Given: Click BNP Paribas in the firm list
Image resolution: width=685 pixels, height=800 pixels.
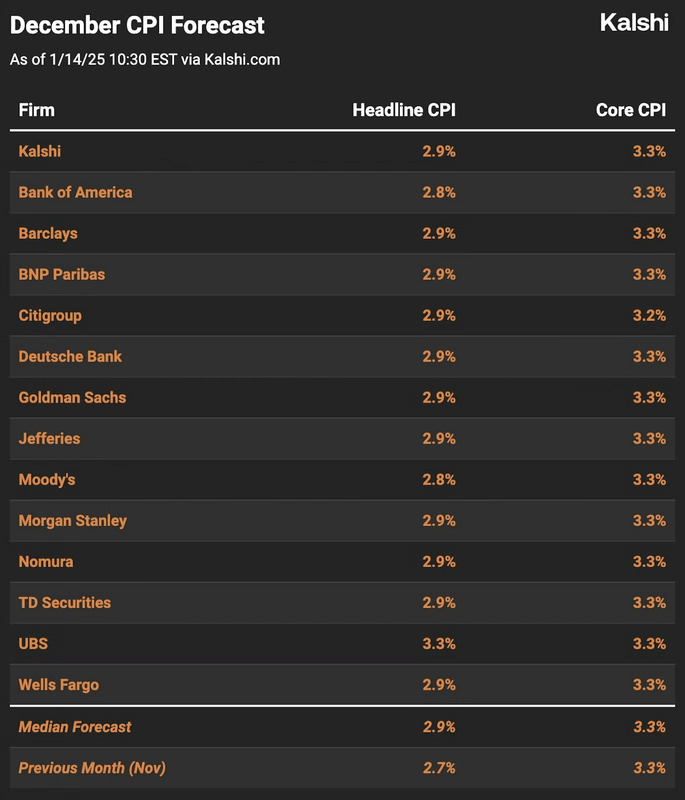Looking at the screenshot, I should [62, 274].
